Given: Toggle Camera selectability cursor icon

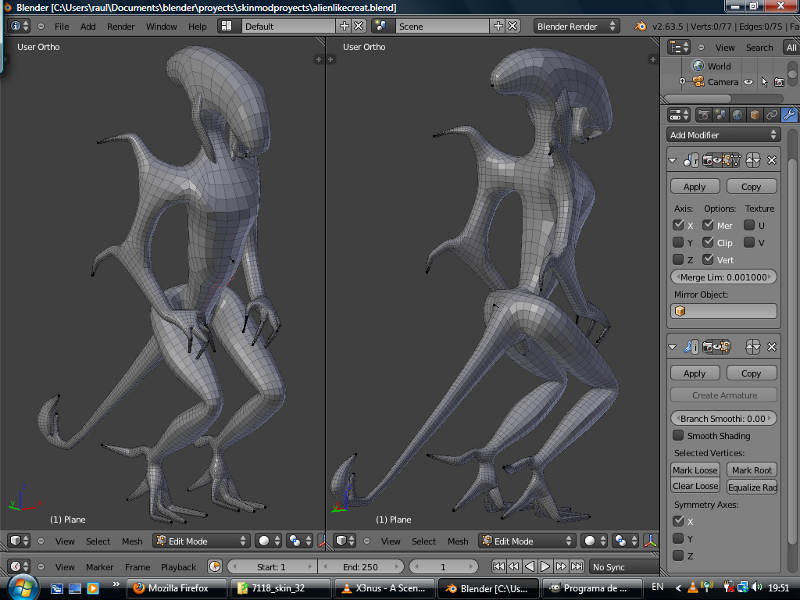Looking at the screenshot, I should 764,82.
